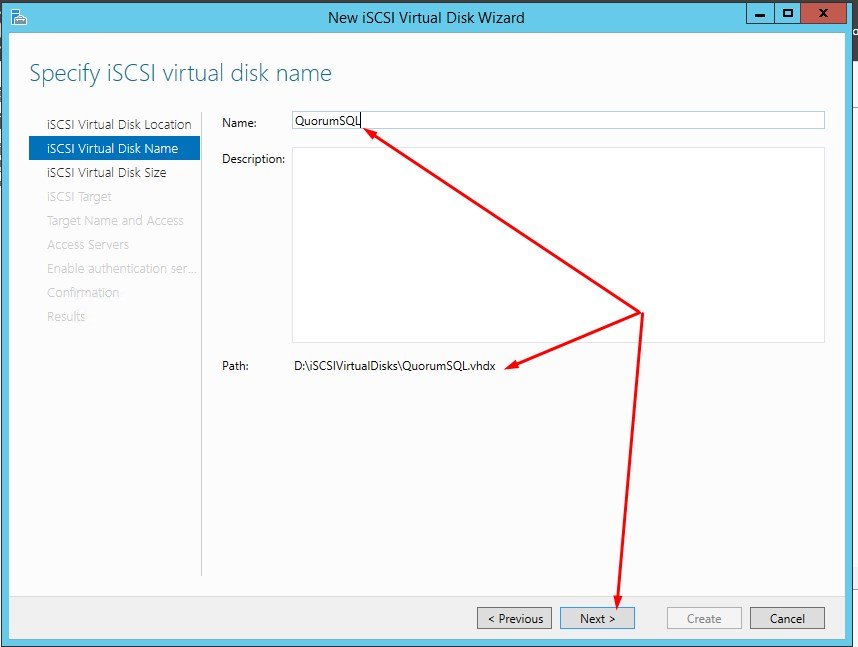Click the wizard icon in the title bar
This screenshot has width=858, height=647.
tap(18, 17)
